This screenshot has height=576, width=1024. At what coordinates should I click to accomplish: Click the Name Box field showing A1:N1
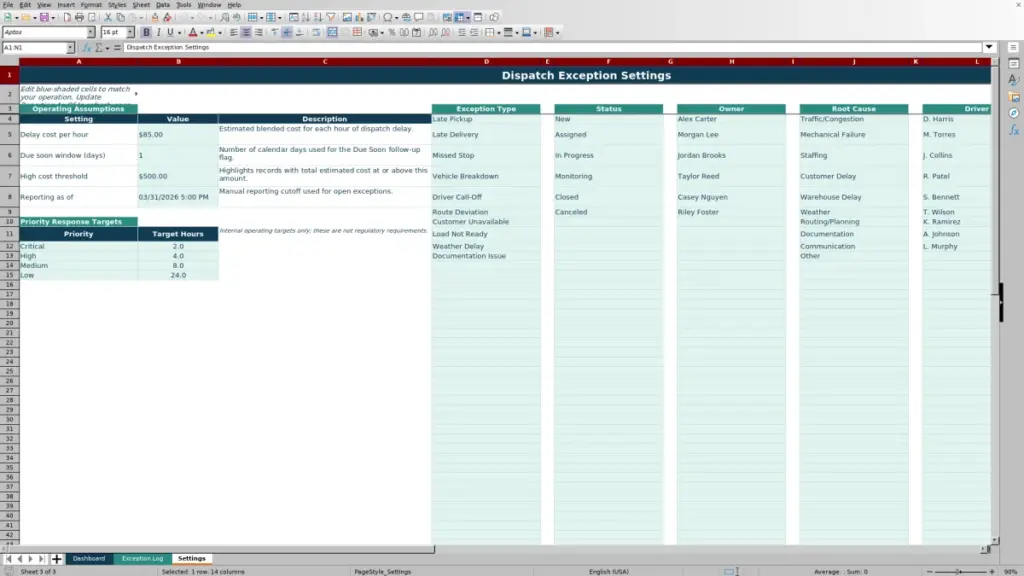point(34,48)
